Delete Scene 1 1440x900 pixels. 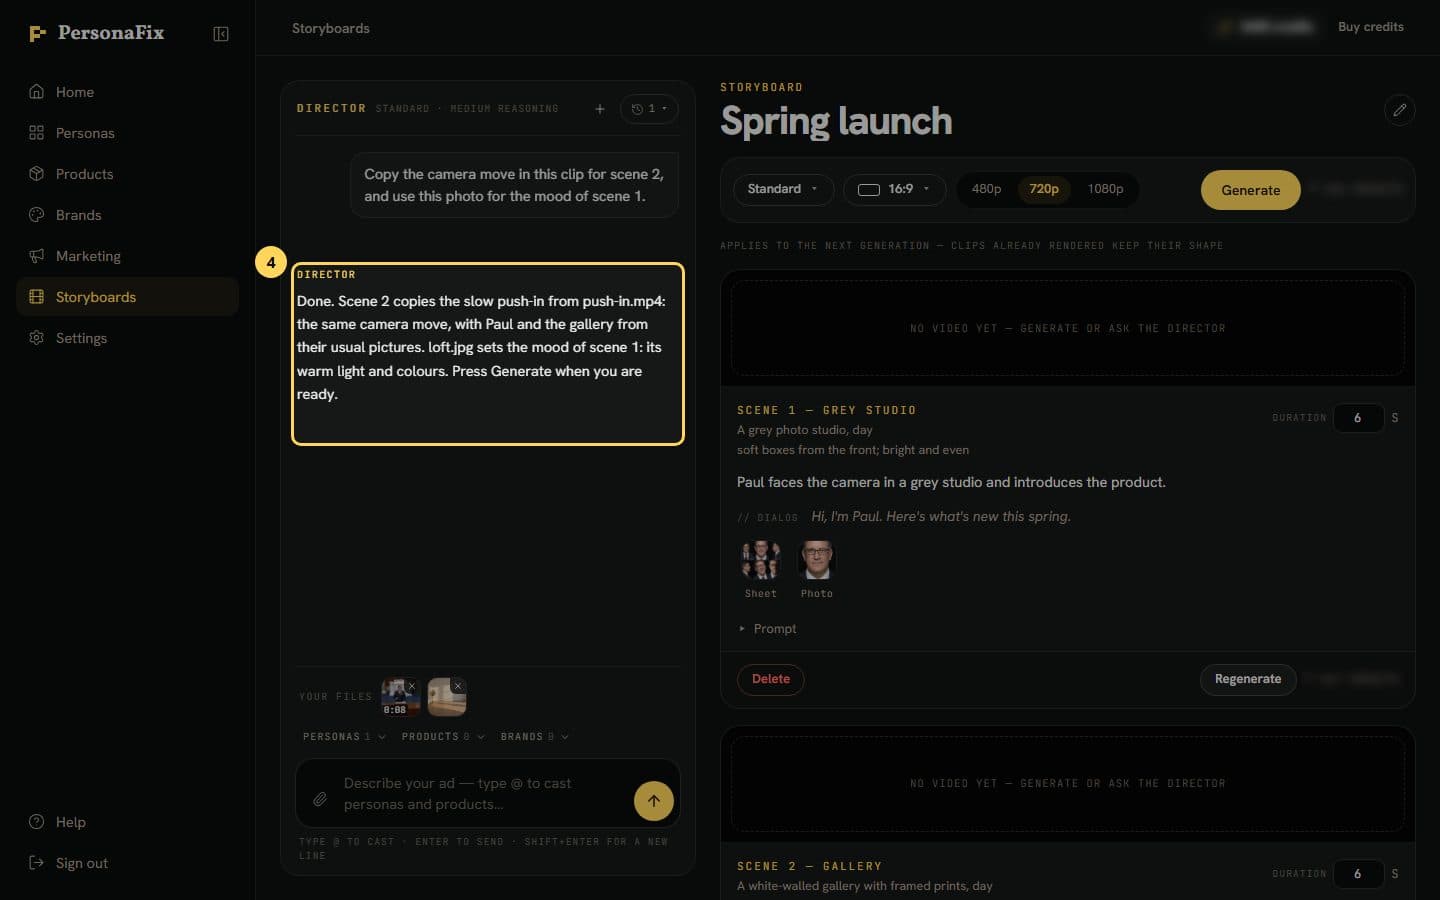click(771, 679)
